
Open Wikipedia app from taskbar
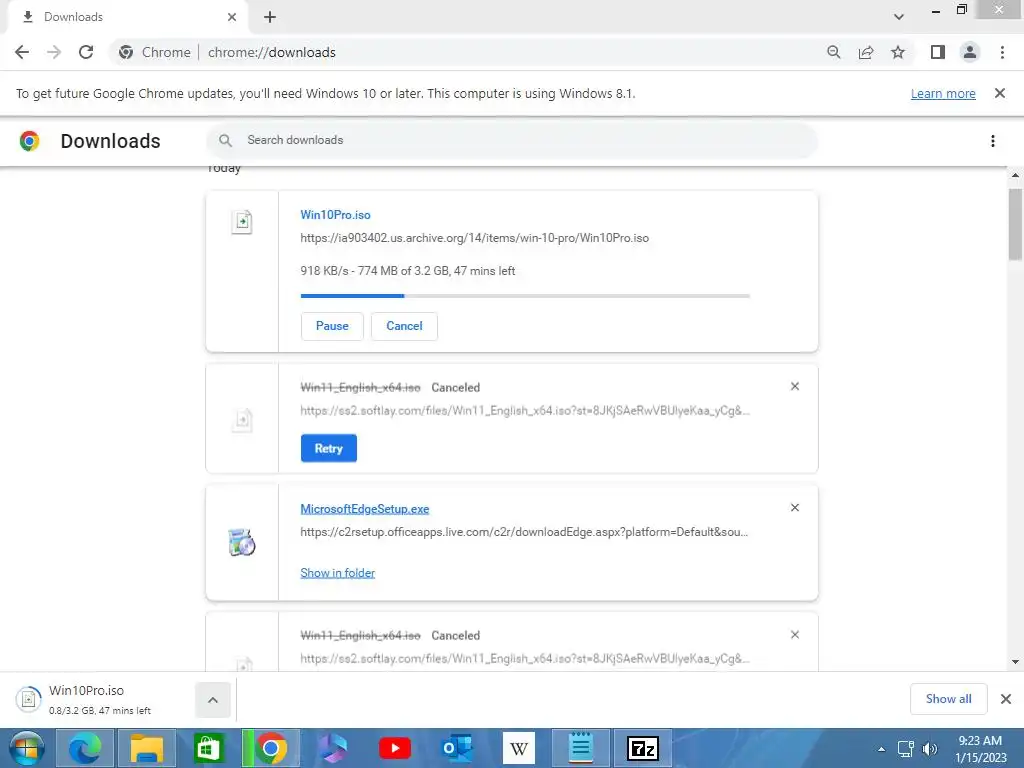coord(519,748)
